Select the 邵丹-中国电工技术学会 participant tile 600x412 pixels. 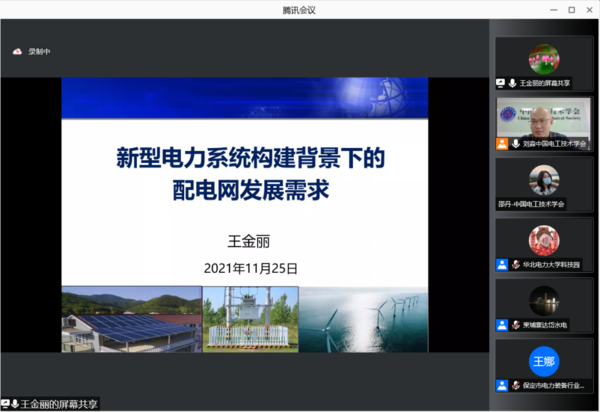pyautogui.click(x=543, y=183)
